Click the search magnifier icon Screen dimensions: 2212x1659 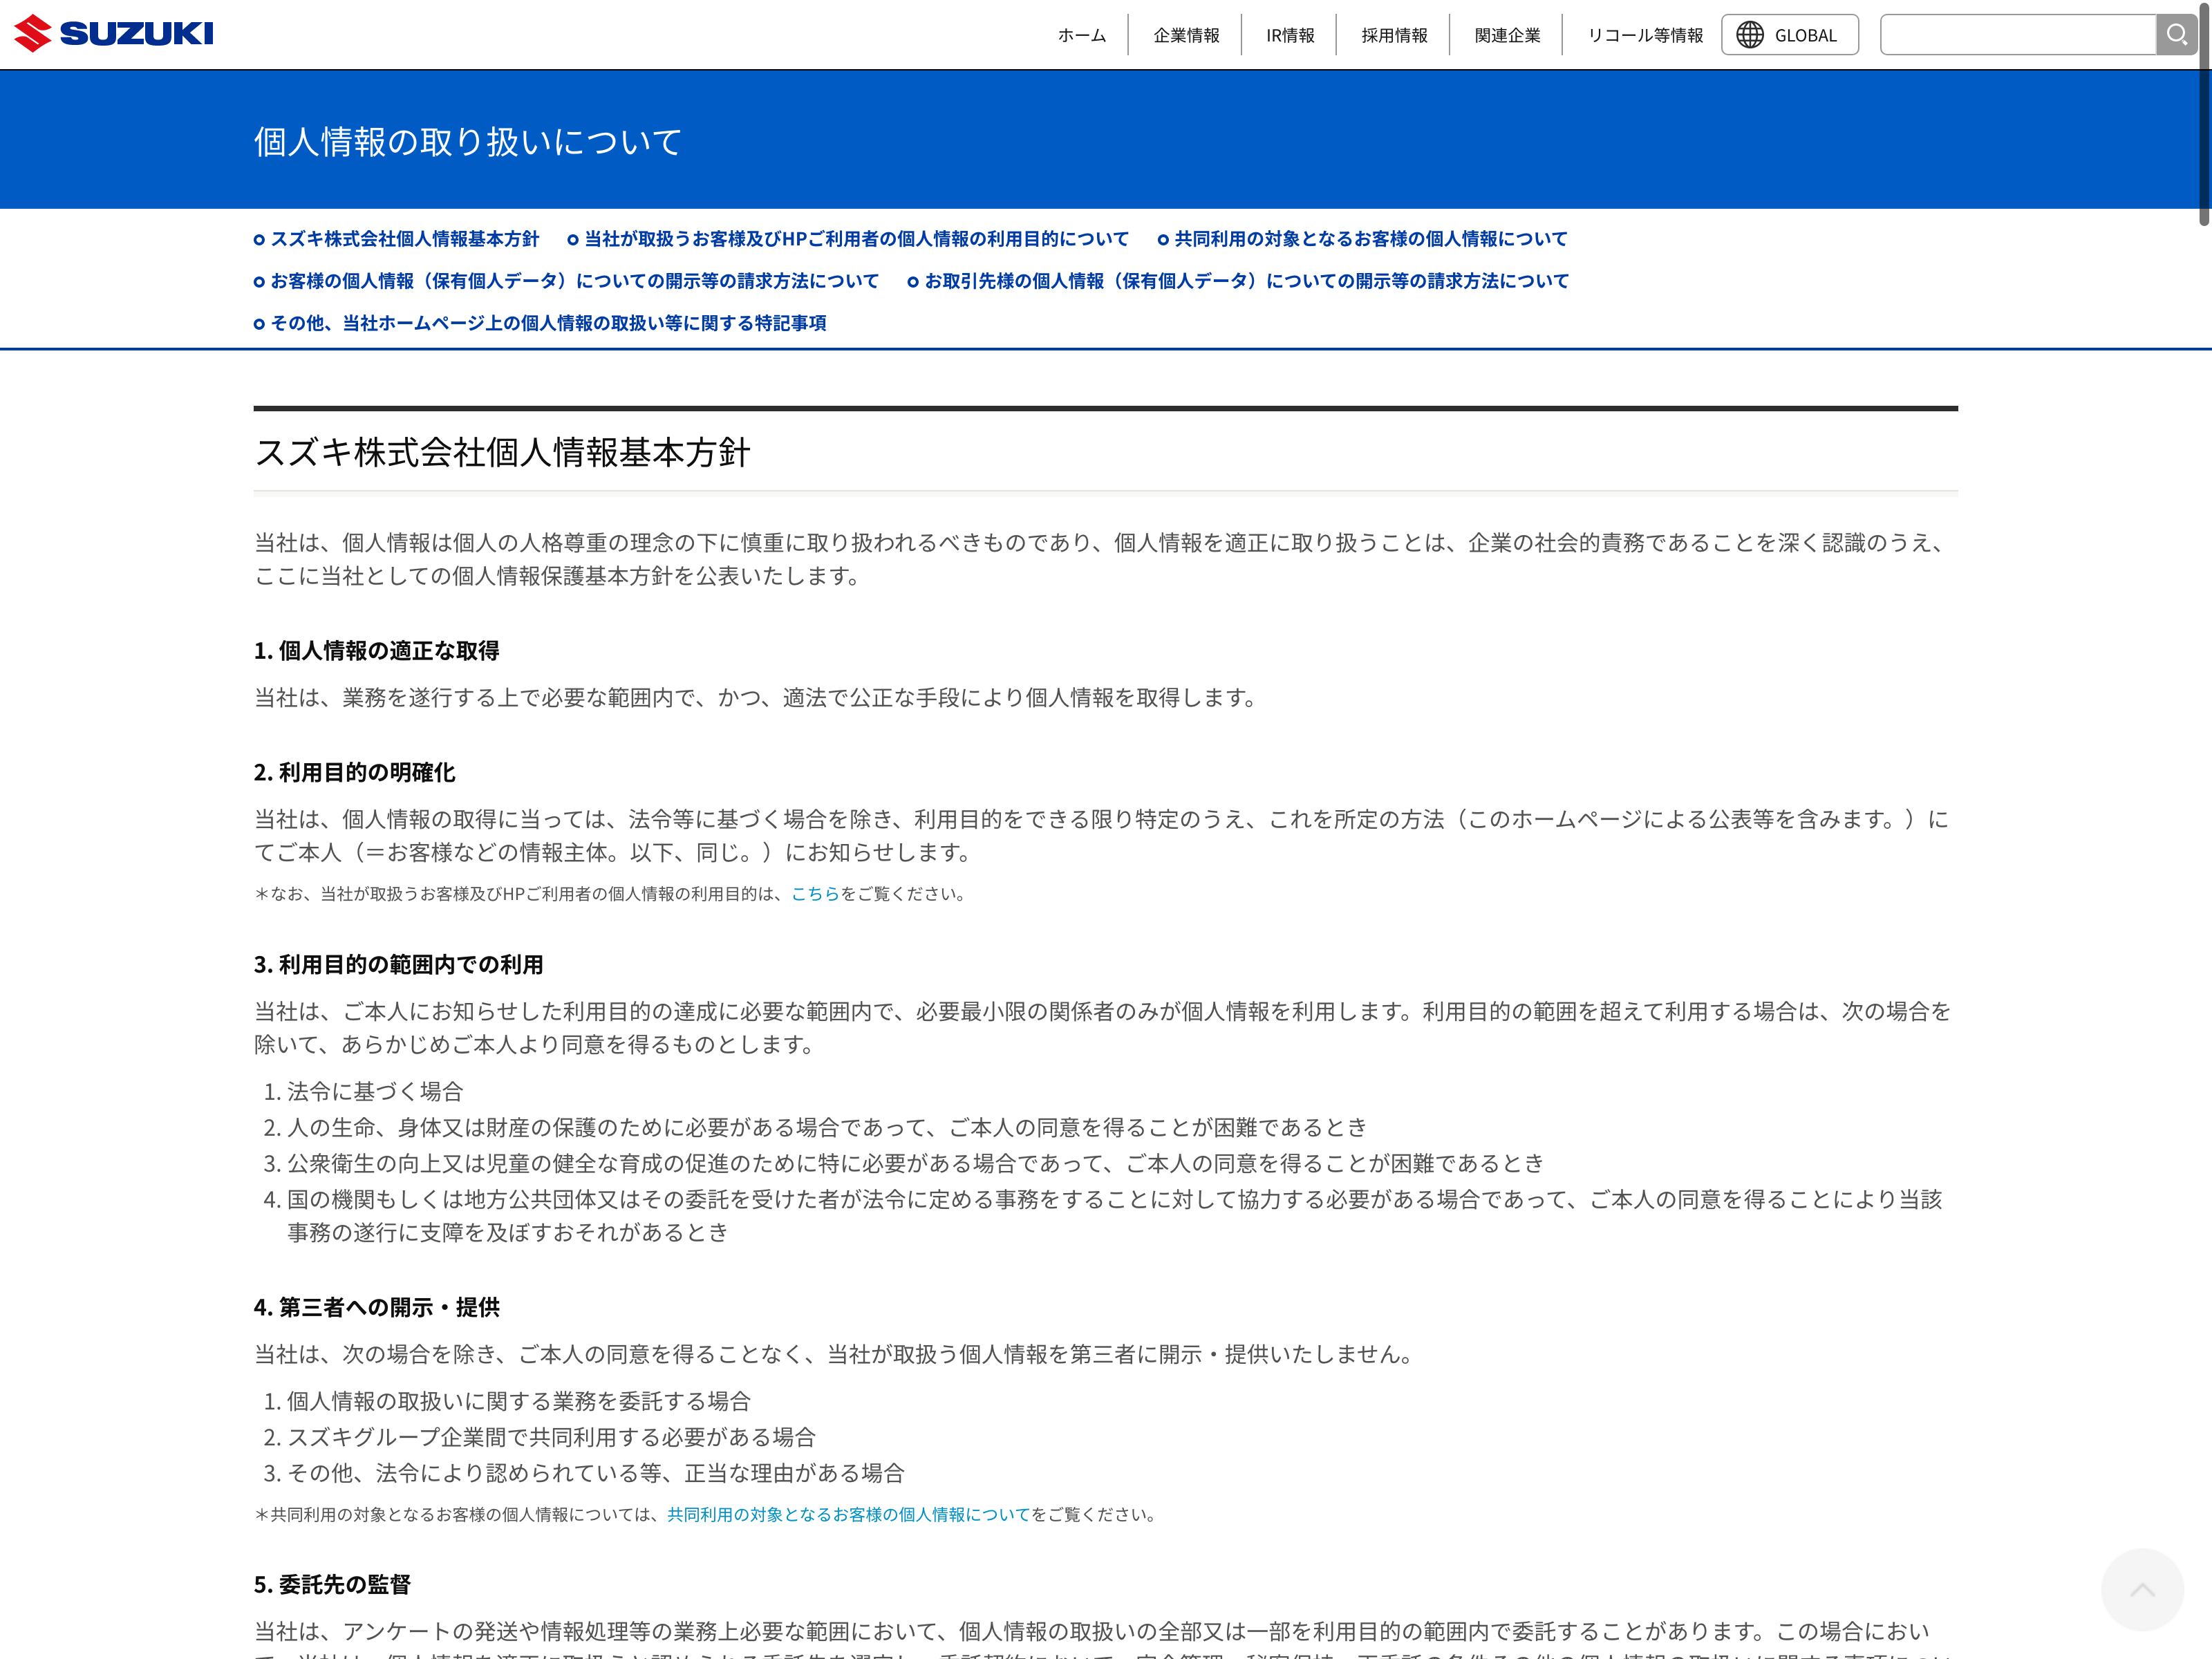pos(2176,35)
